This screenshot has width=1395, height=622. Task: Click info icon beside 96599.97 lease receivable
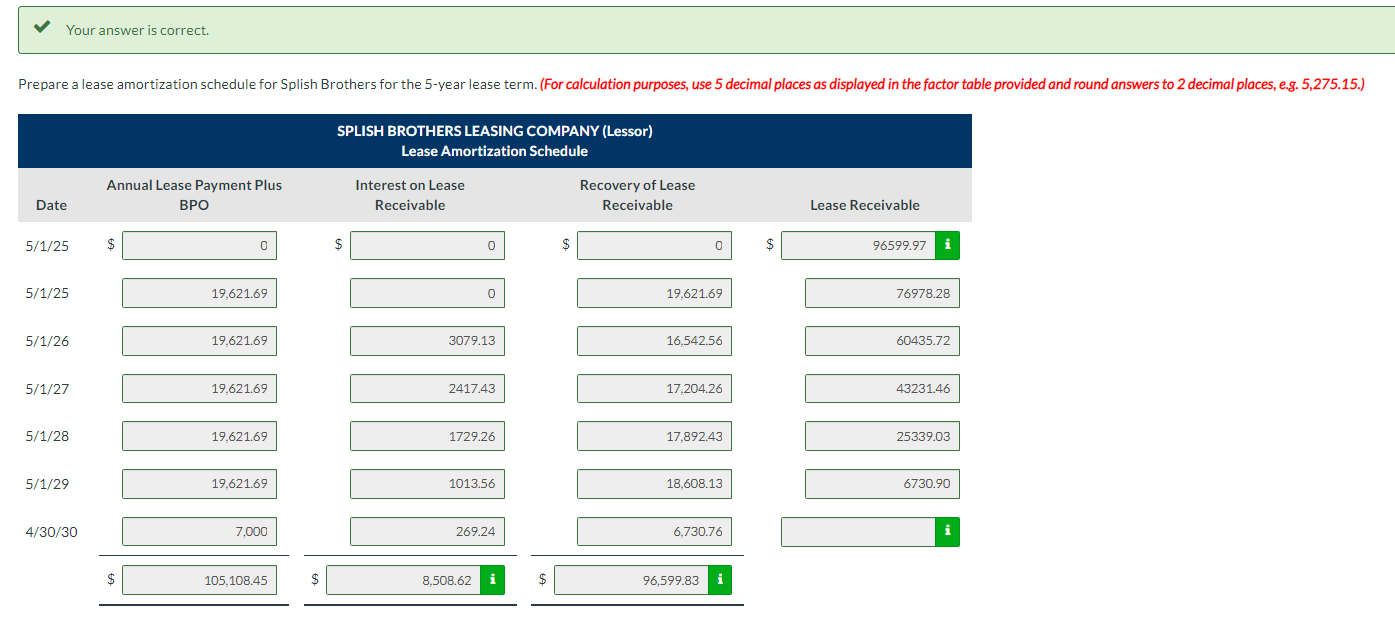(x=947, y=245)
